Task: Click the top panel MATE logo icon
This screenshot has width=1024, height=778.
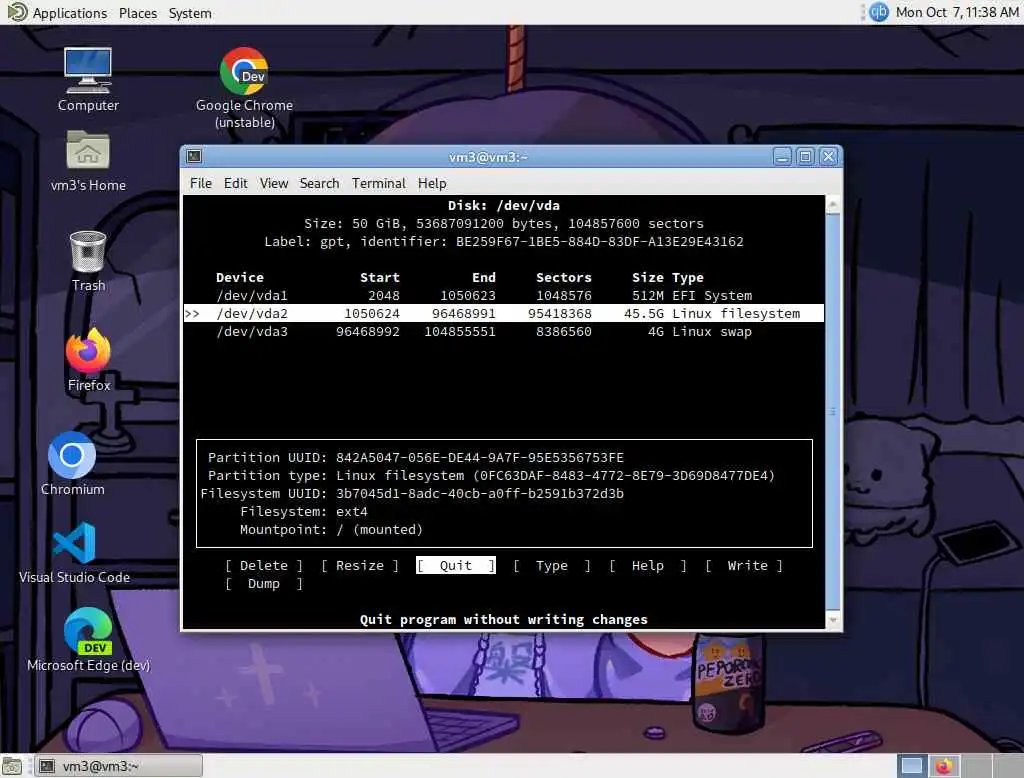Action: [16, 12]
